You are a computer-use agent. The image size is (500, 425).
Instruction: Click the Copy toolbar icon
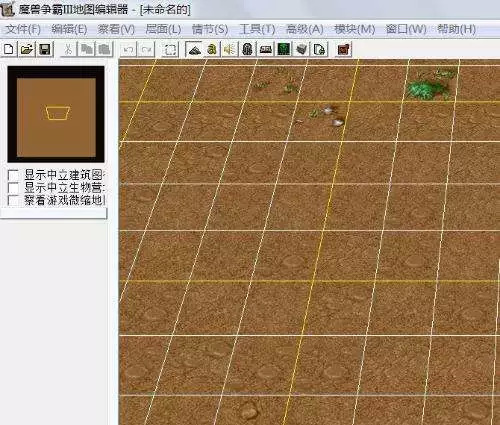[x=87, y=50]
